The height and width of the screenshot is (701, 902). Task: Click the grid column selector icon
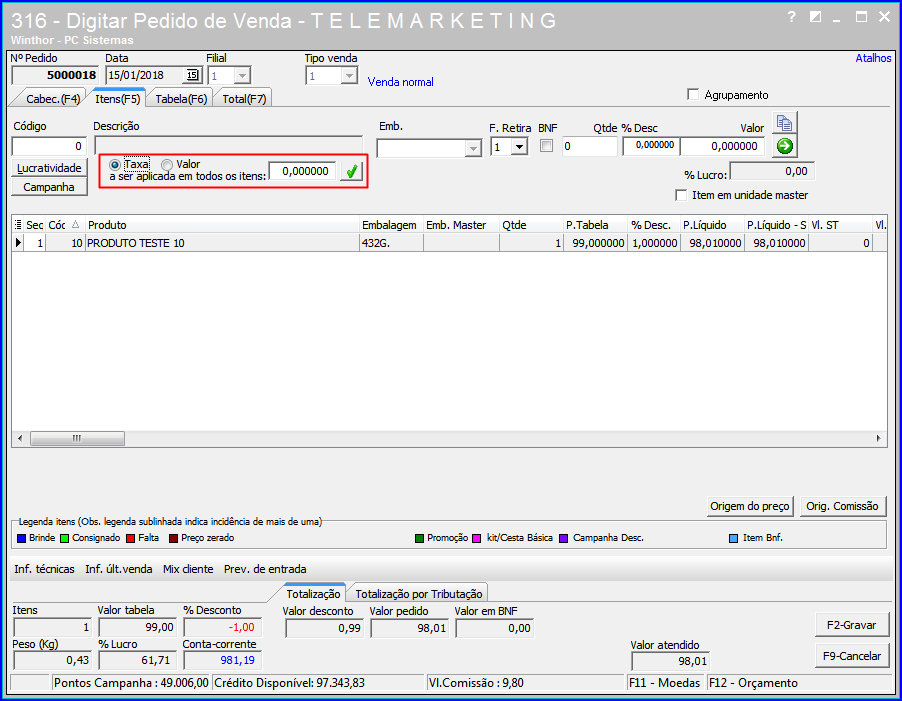[18, 225]
